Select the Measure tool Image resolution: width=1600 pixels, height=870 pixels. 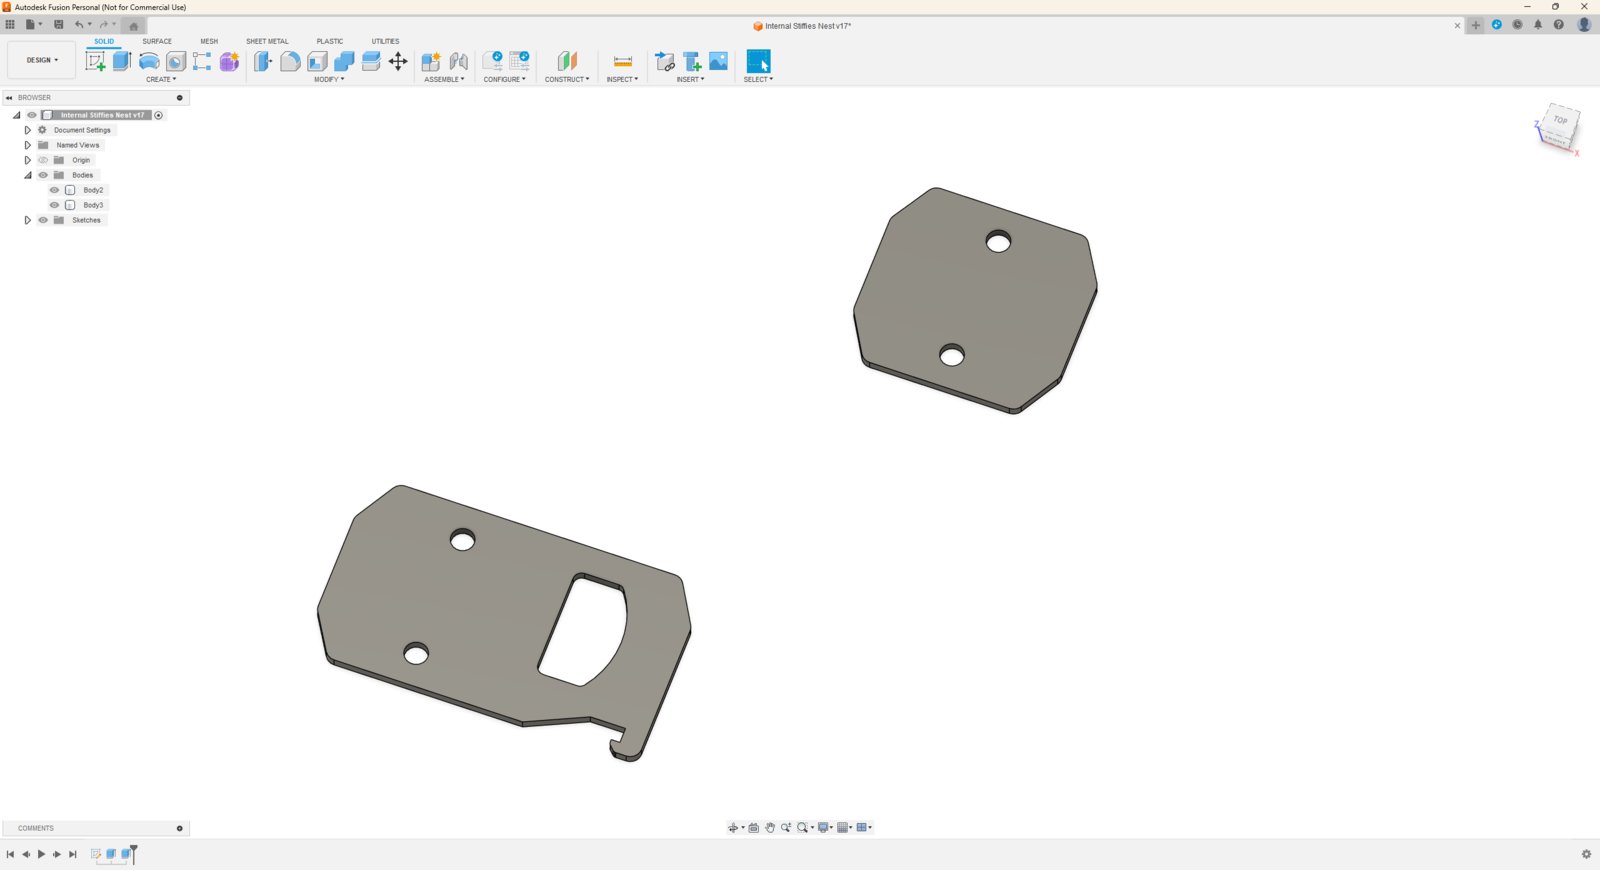[x=622, y=61]
